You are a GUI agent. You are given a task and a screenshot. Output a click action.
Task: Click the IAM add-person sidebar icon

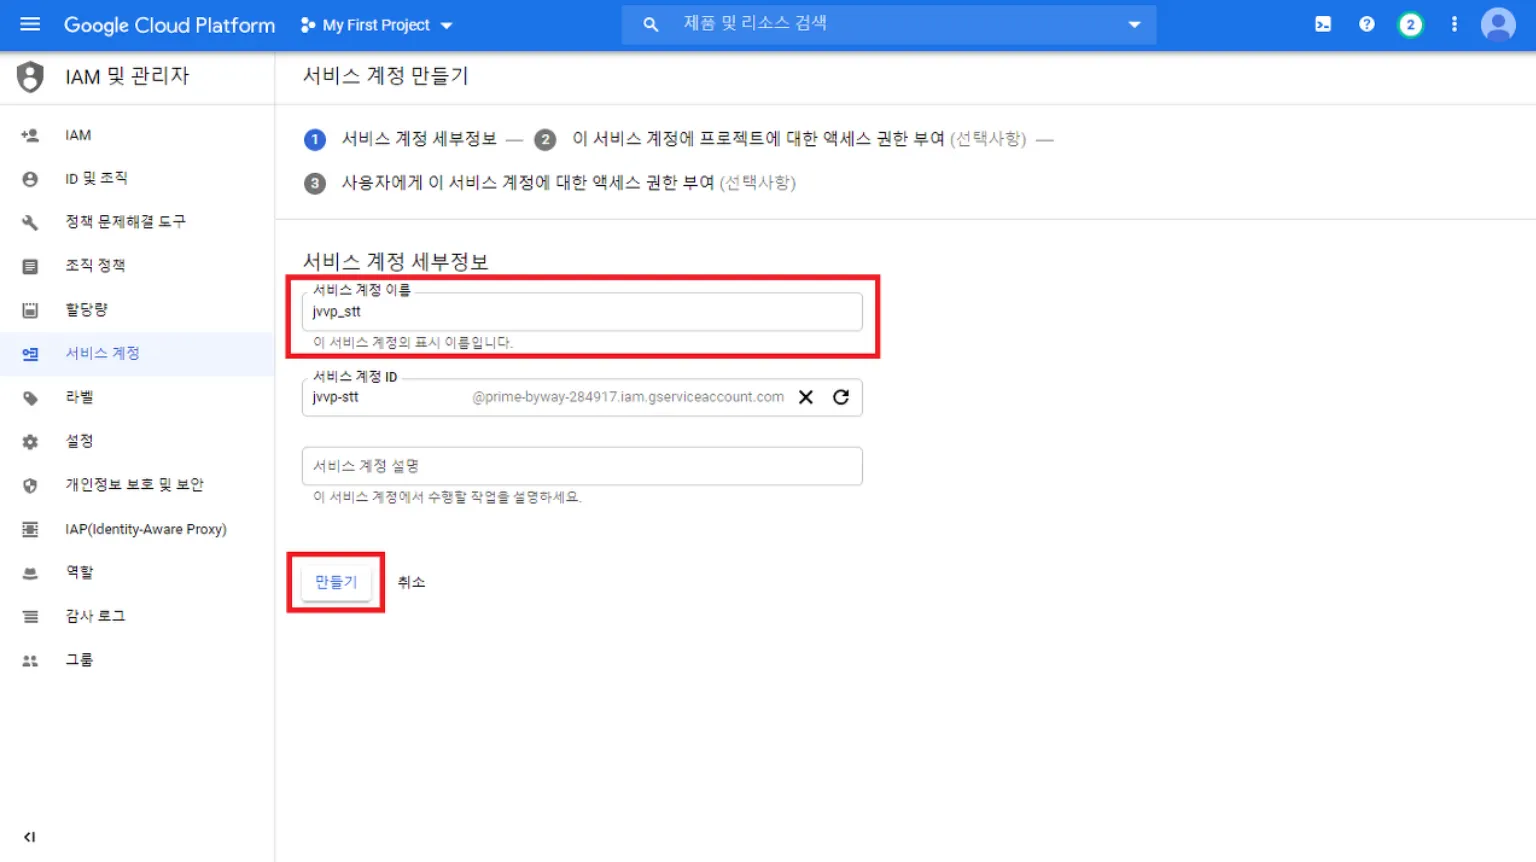30,135
